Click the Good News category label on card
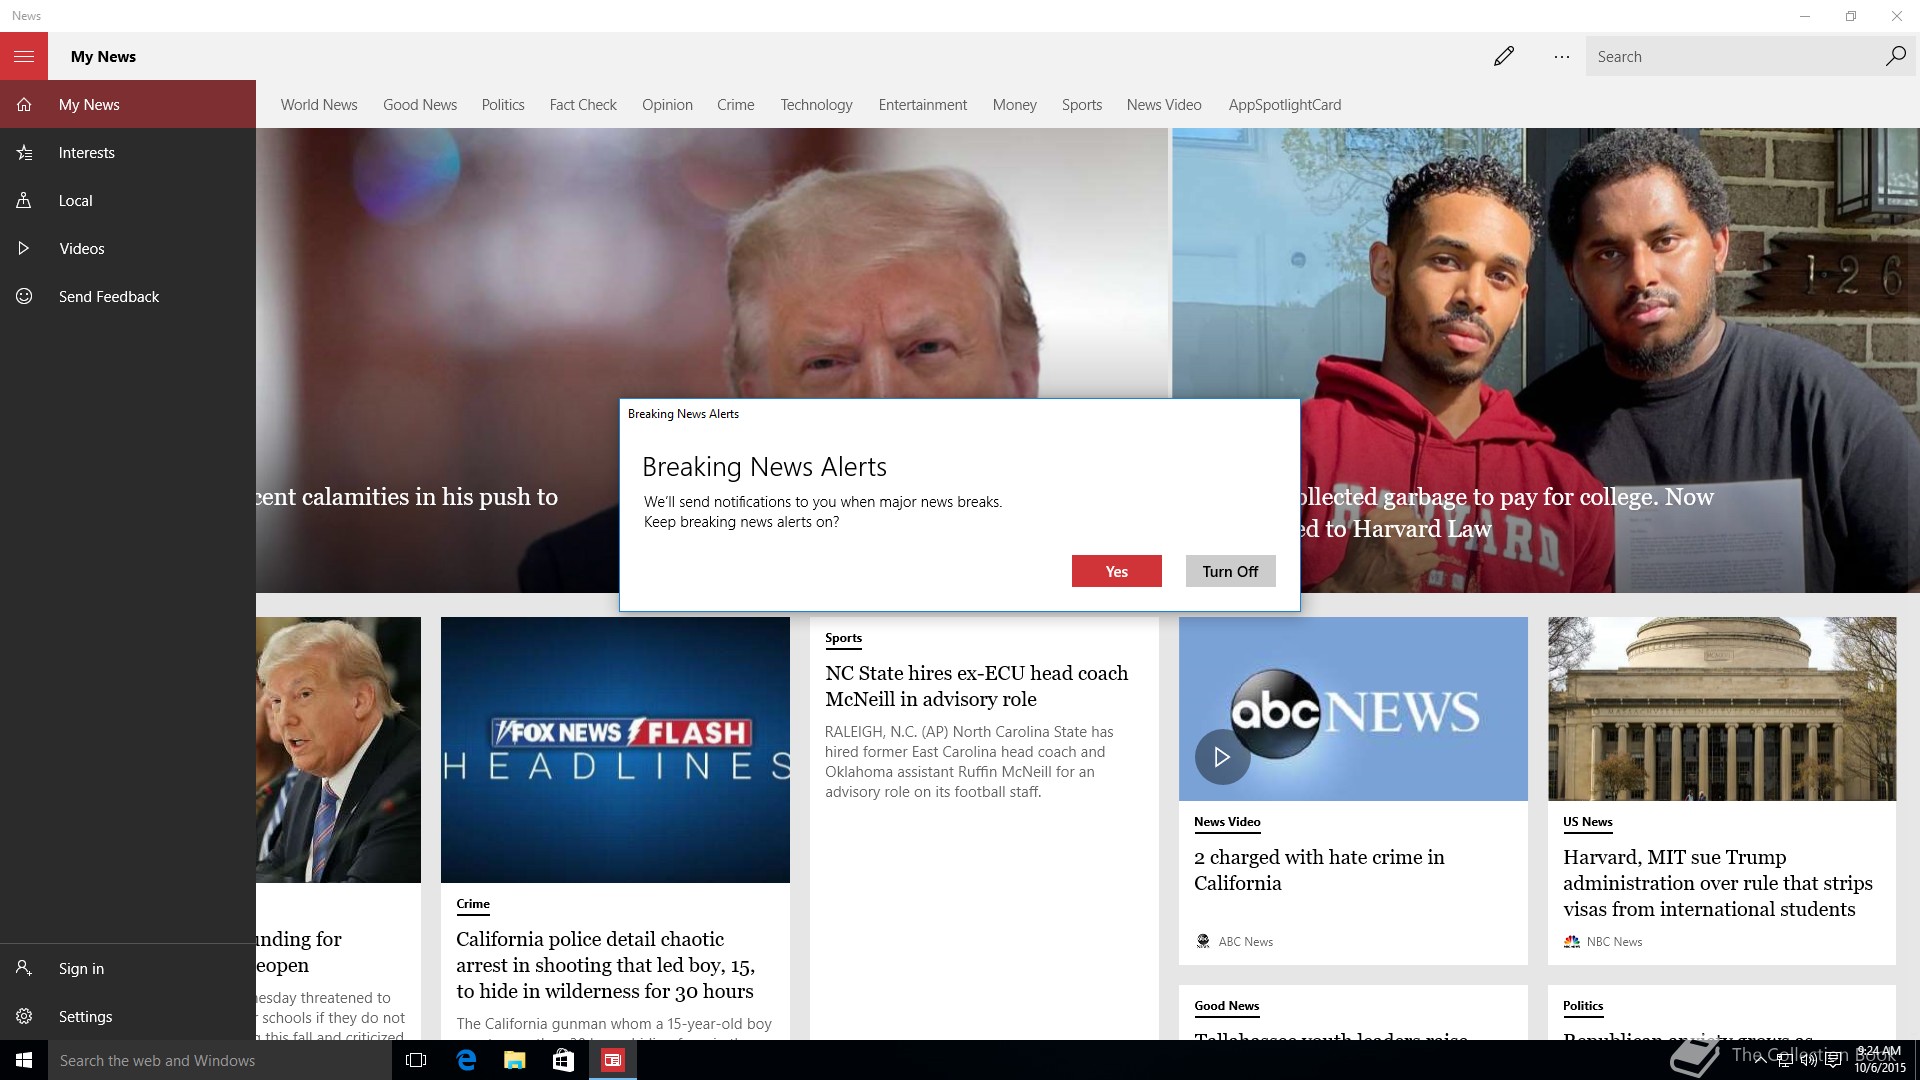Screen dimensions: 1920x1080 [x=1226, y=1006]
